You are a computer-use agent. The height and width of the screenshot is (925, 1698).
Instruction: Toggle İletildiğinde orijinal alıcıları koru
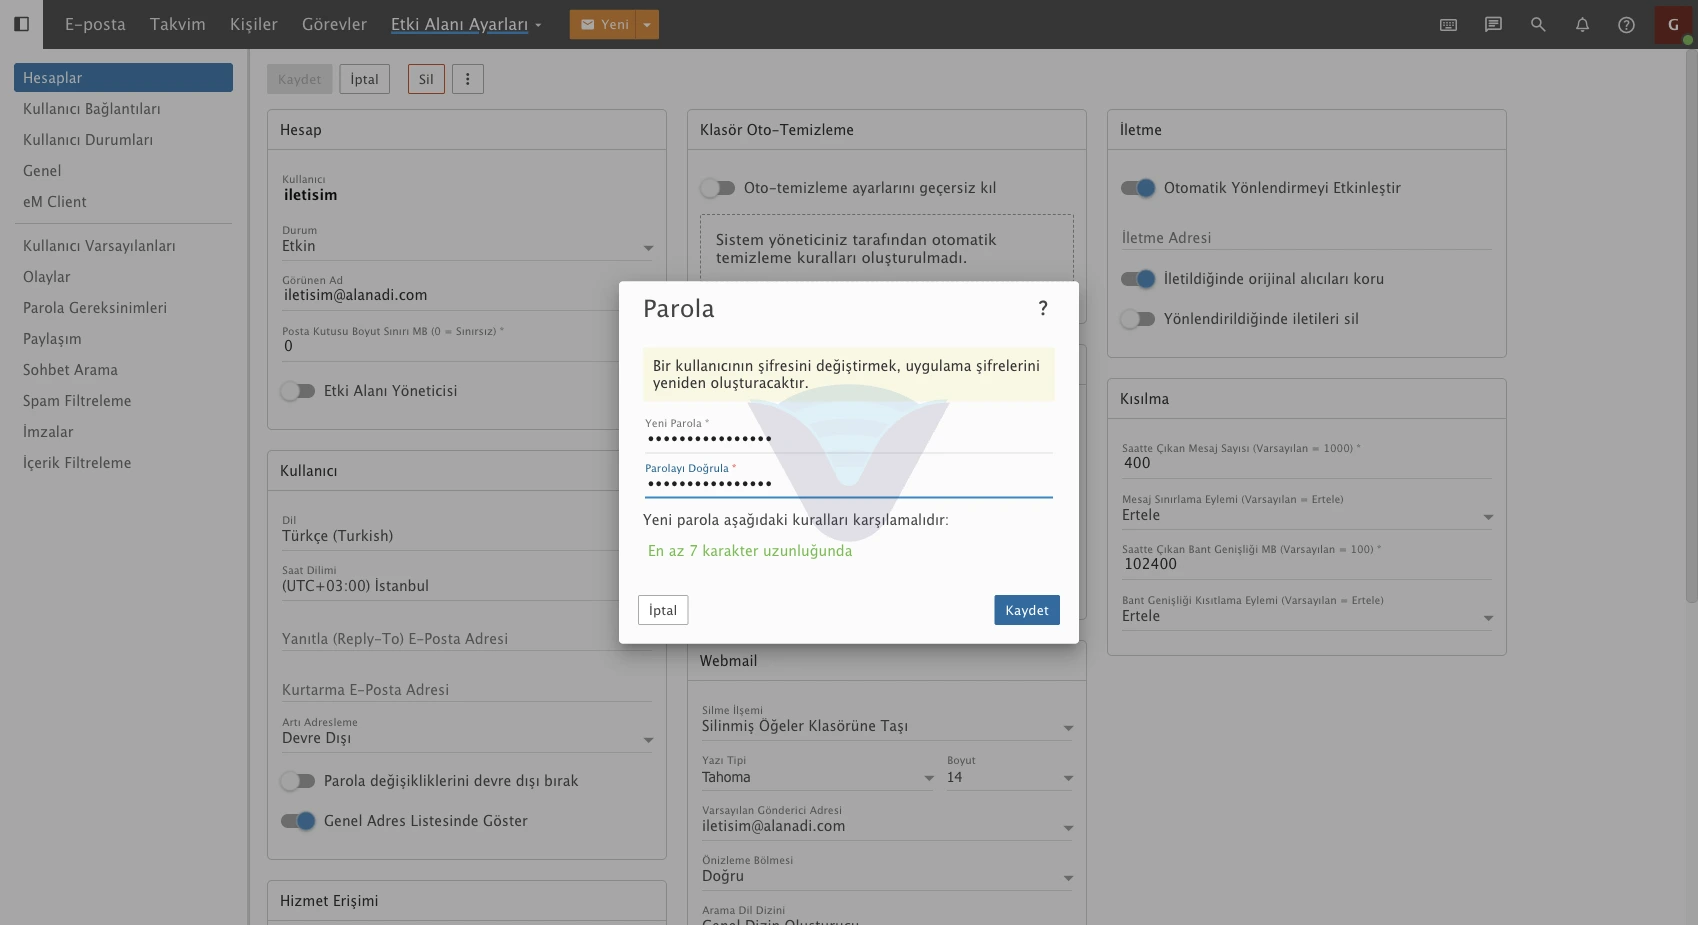(1138, 279)
